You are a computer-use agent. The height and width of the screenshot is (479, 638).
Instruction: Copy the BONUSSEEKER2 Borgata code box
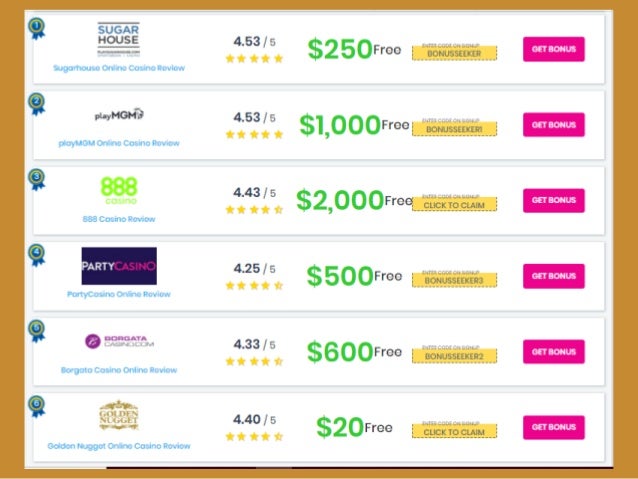454,356
